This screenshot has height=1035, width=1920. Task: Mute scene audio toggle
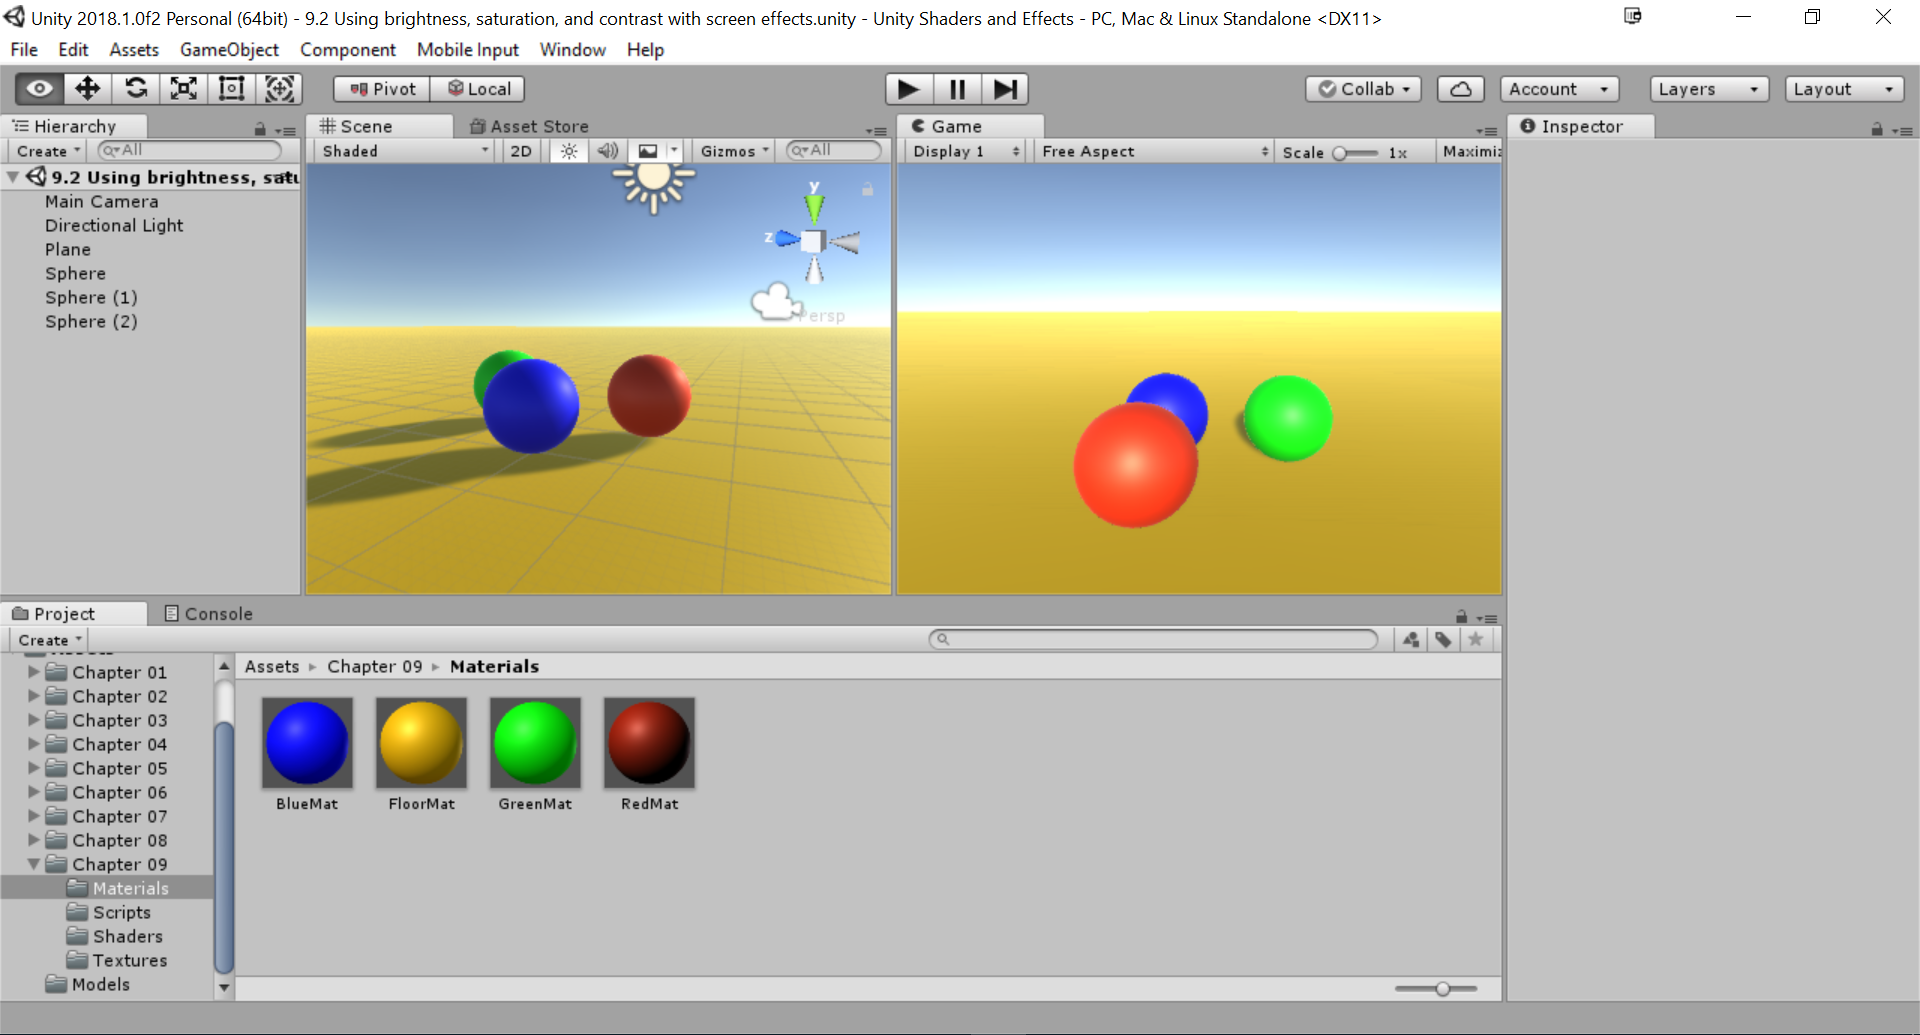pyautogui.click(x=607, y=151)
